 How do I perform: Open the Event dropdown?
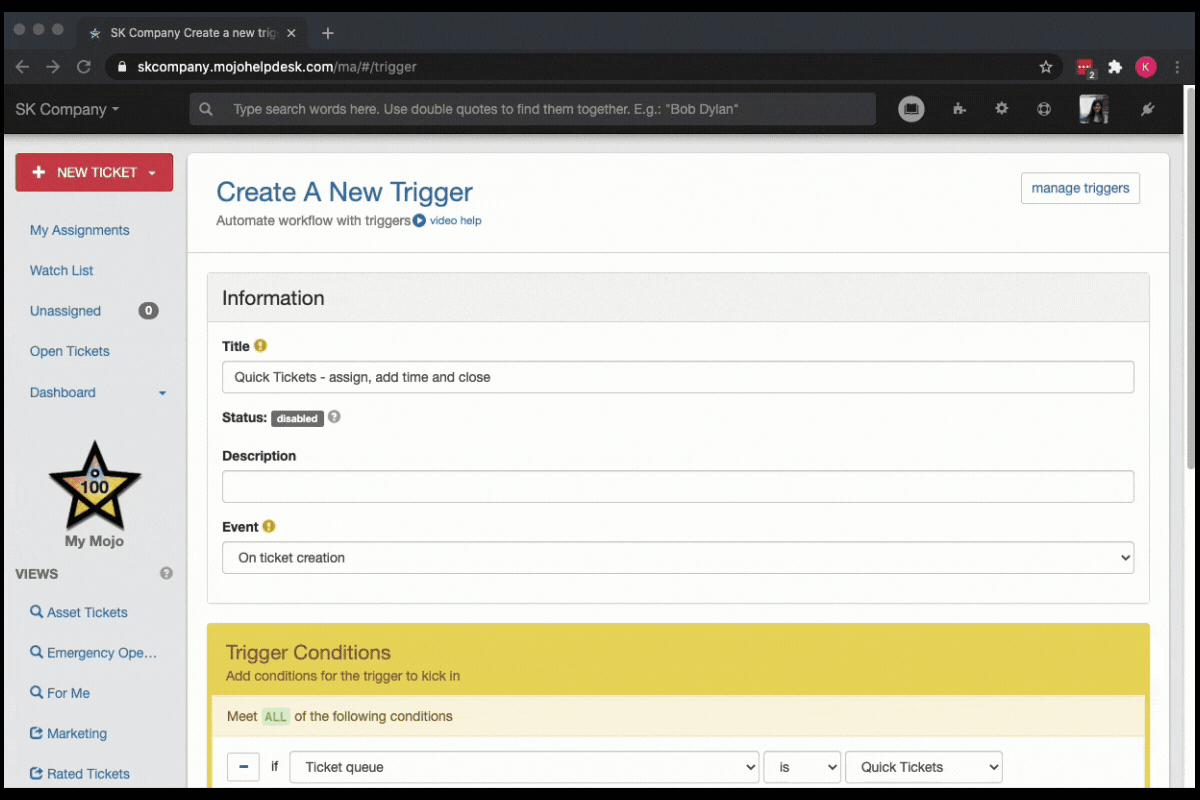pyautogui.click(x=677, y=558)
